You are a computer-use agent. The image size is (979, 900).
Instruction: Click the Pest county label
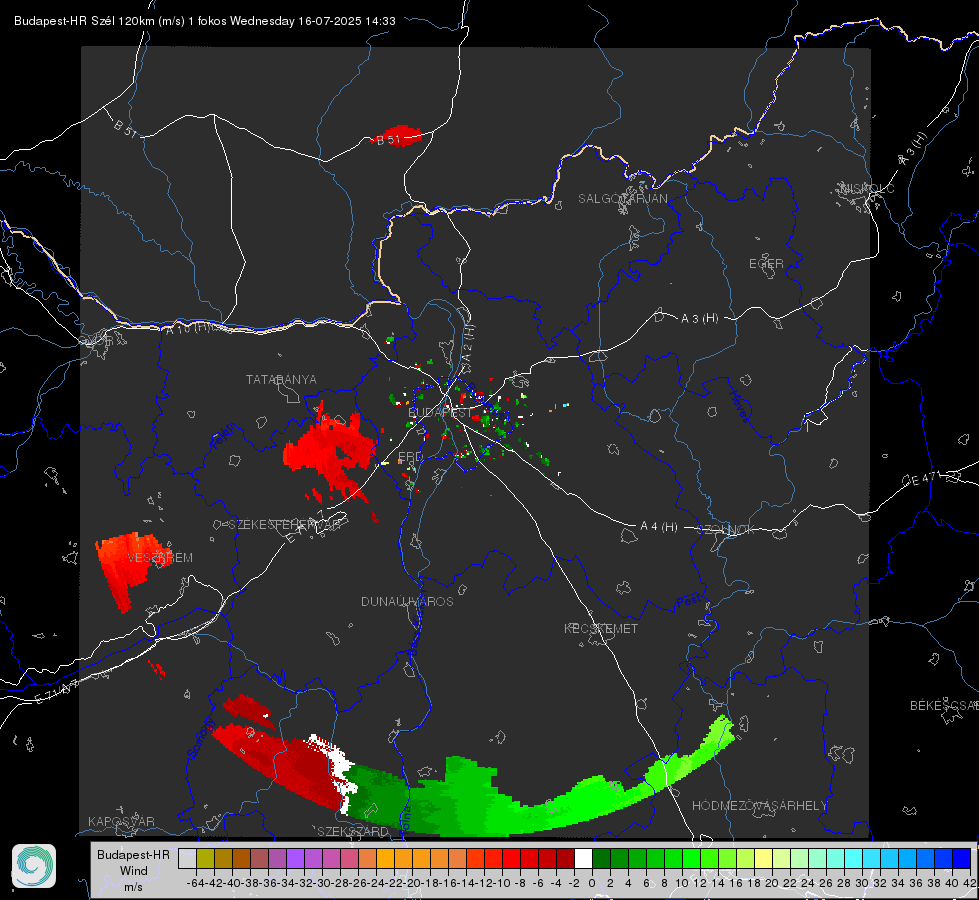688,601
